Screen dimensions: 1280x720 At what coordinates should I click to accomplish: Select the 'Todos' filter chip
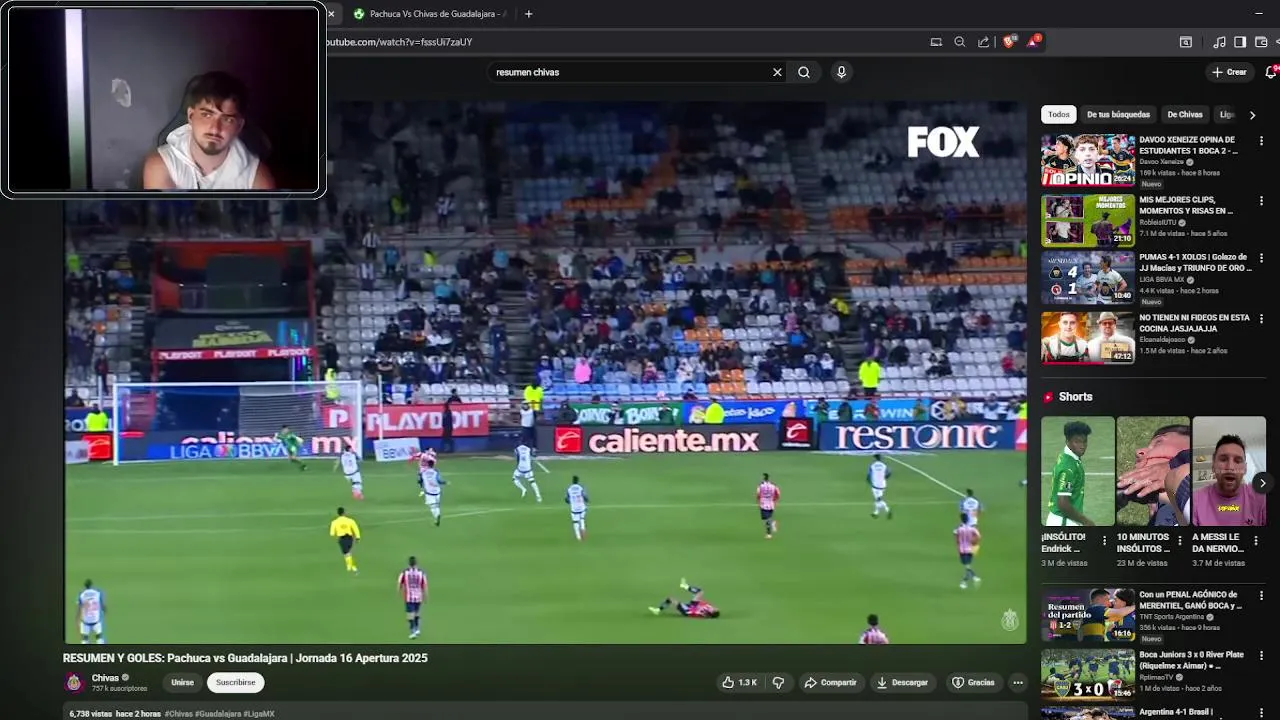coord(1058,115)
